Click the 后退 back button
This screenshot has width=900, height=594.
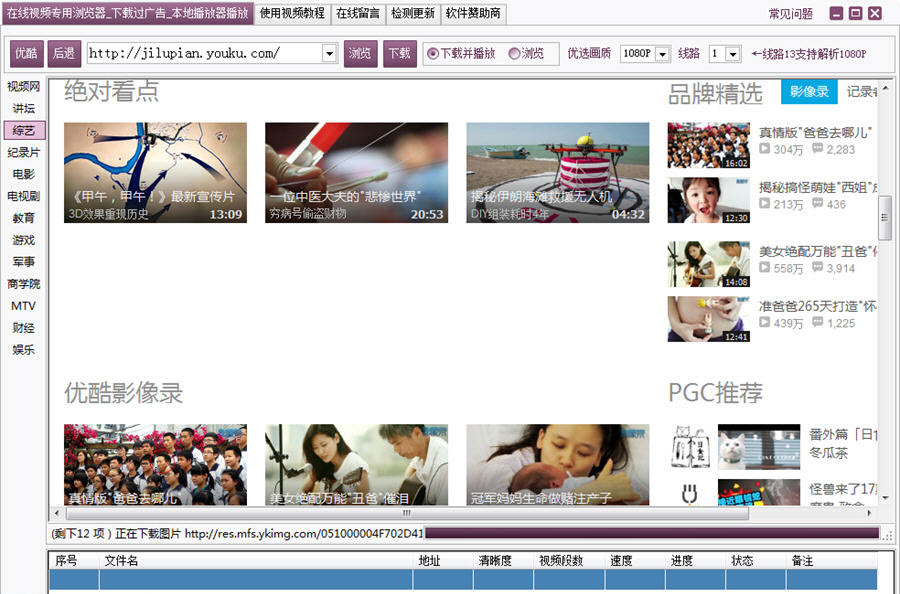click(x=64, y=54)
